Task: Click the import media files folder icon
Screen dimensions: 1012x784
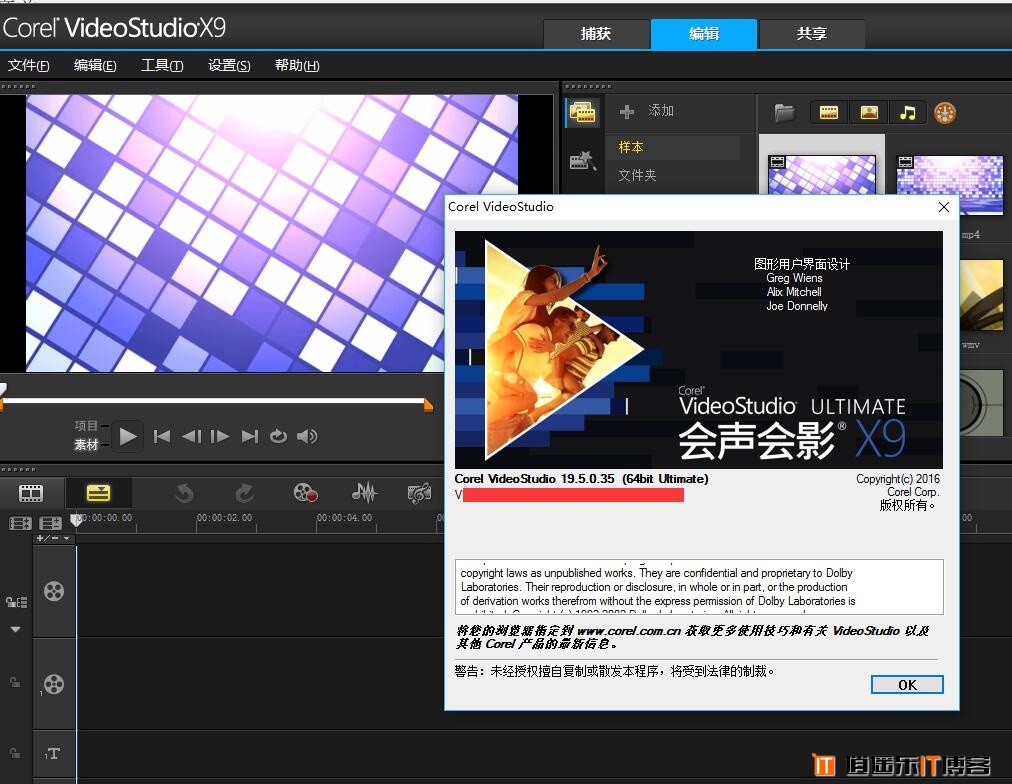Action: 785,113
